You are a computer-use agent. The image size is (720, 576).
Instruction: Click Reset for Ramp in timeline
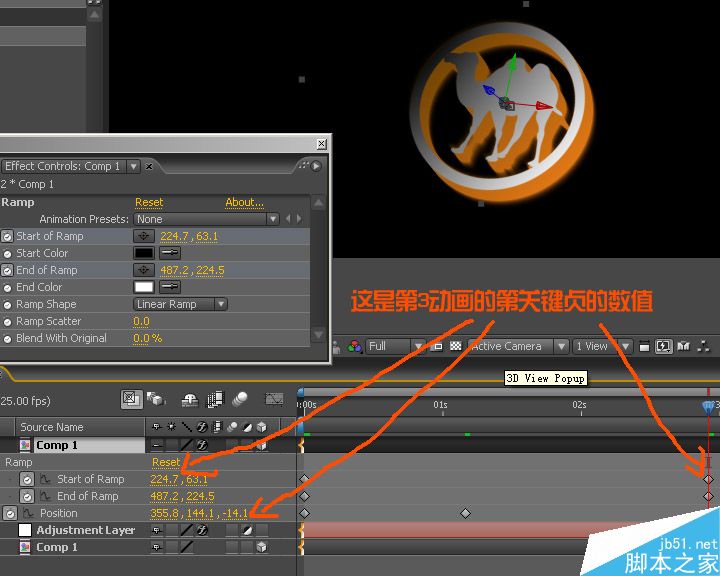pos(166,462)
